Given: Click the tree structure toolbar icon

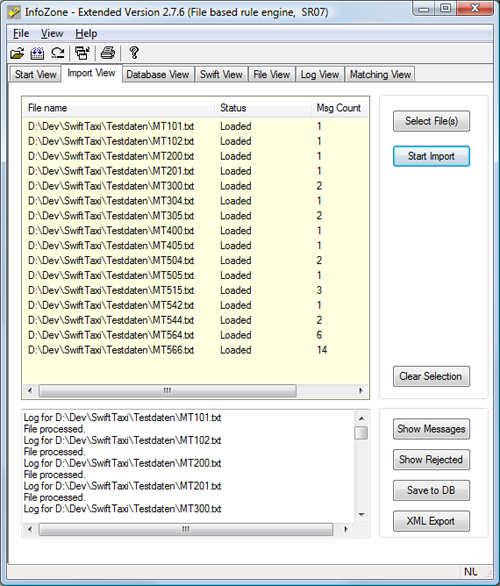Looking at the screenshot, I should point(82,53).
